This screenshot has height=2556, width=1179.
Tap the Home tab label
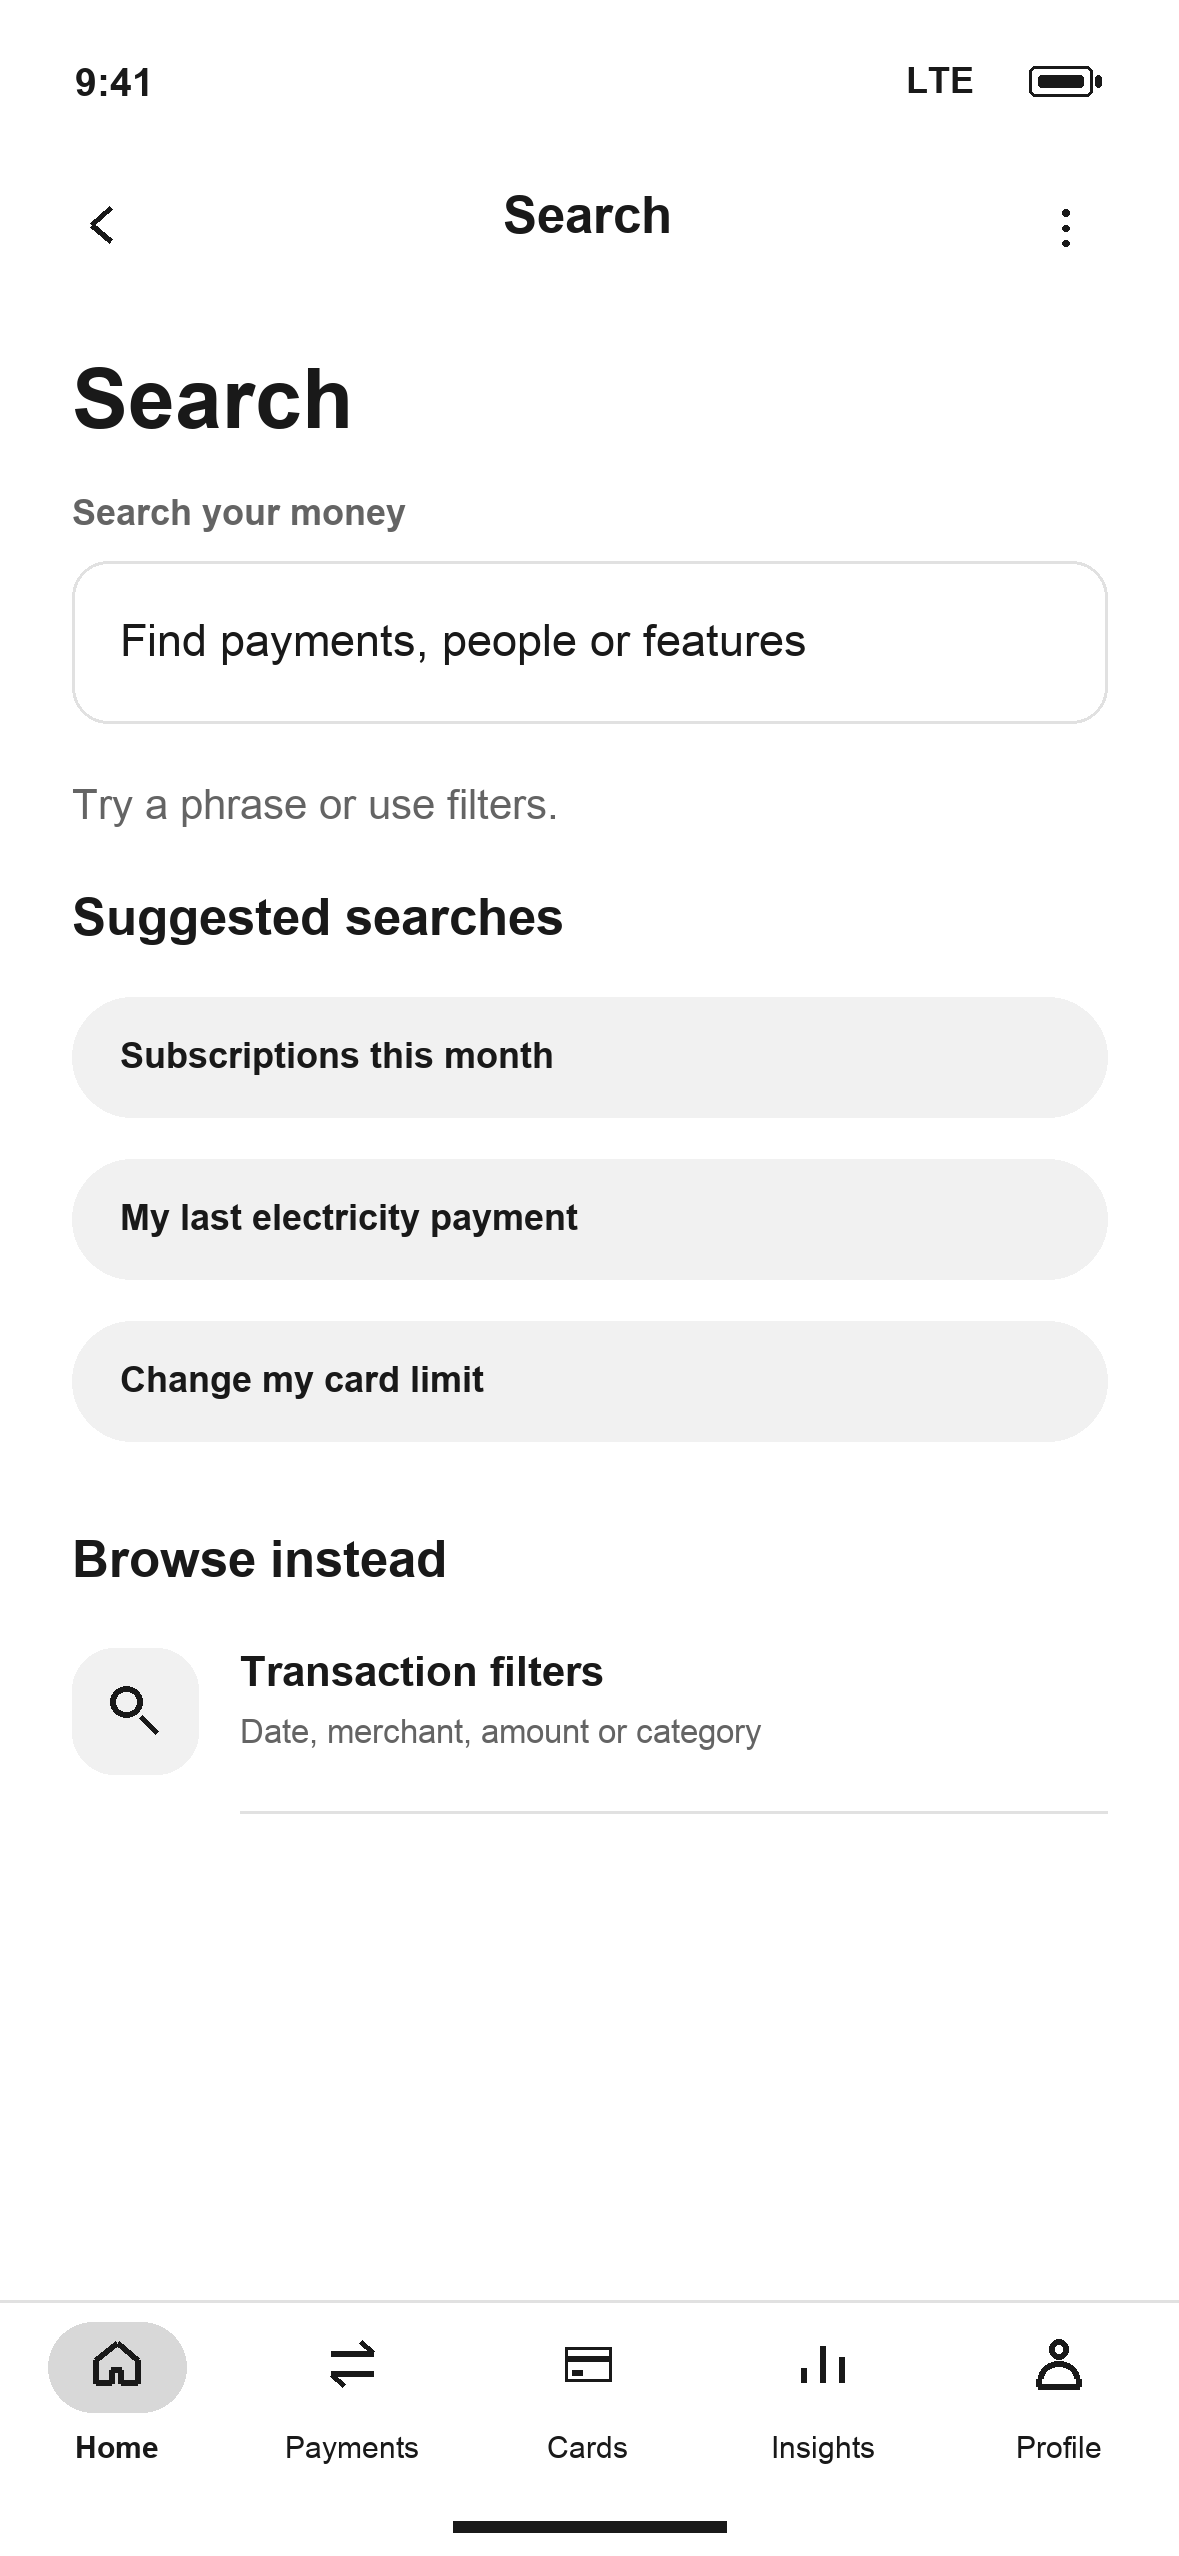(117, 2448)
